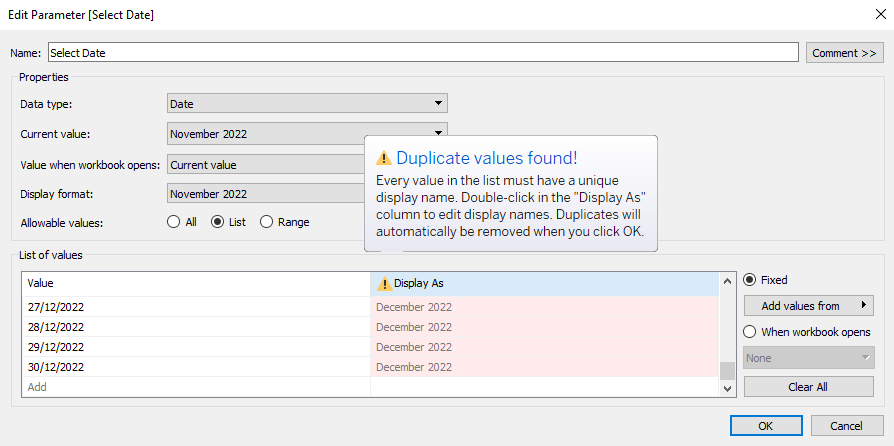
Task: Cancel the parameter edit
Action: [x=846, y=426]
